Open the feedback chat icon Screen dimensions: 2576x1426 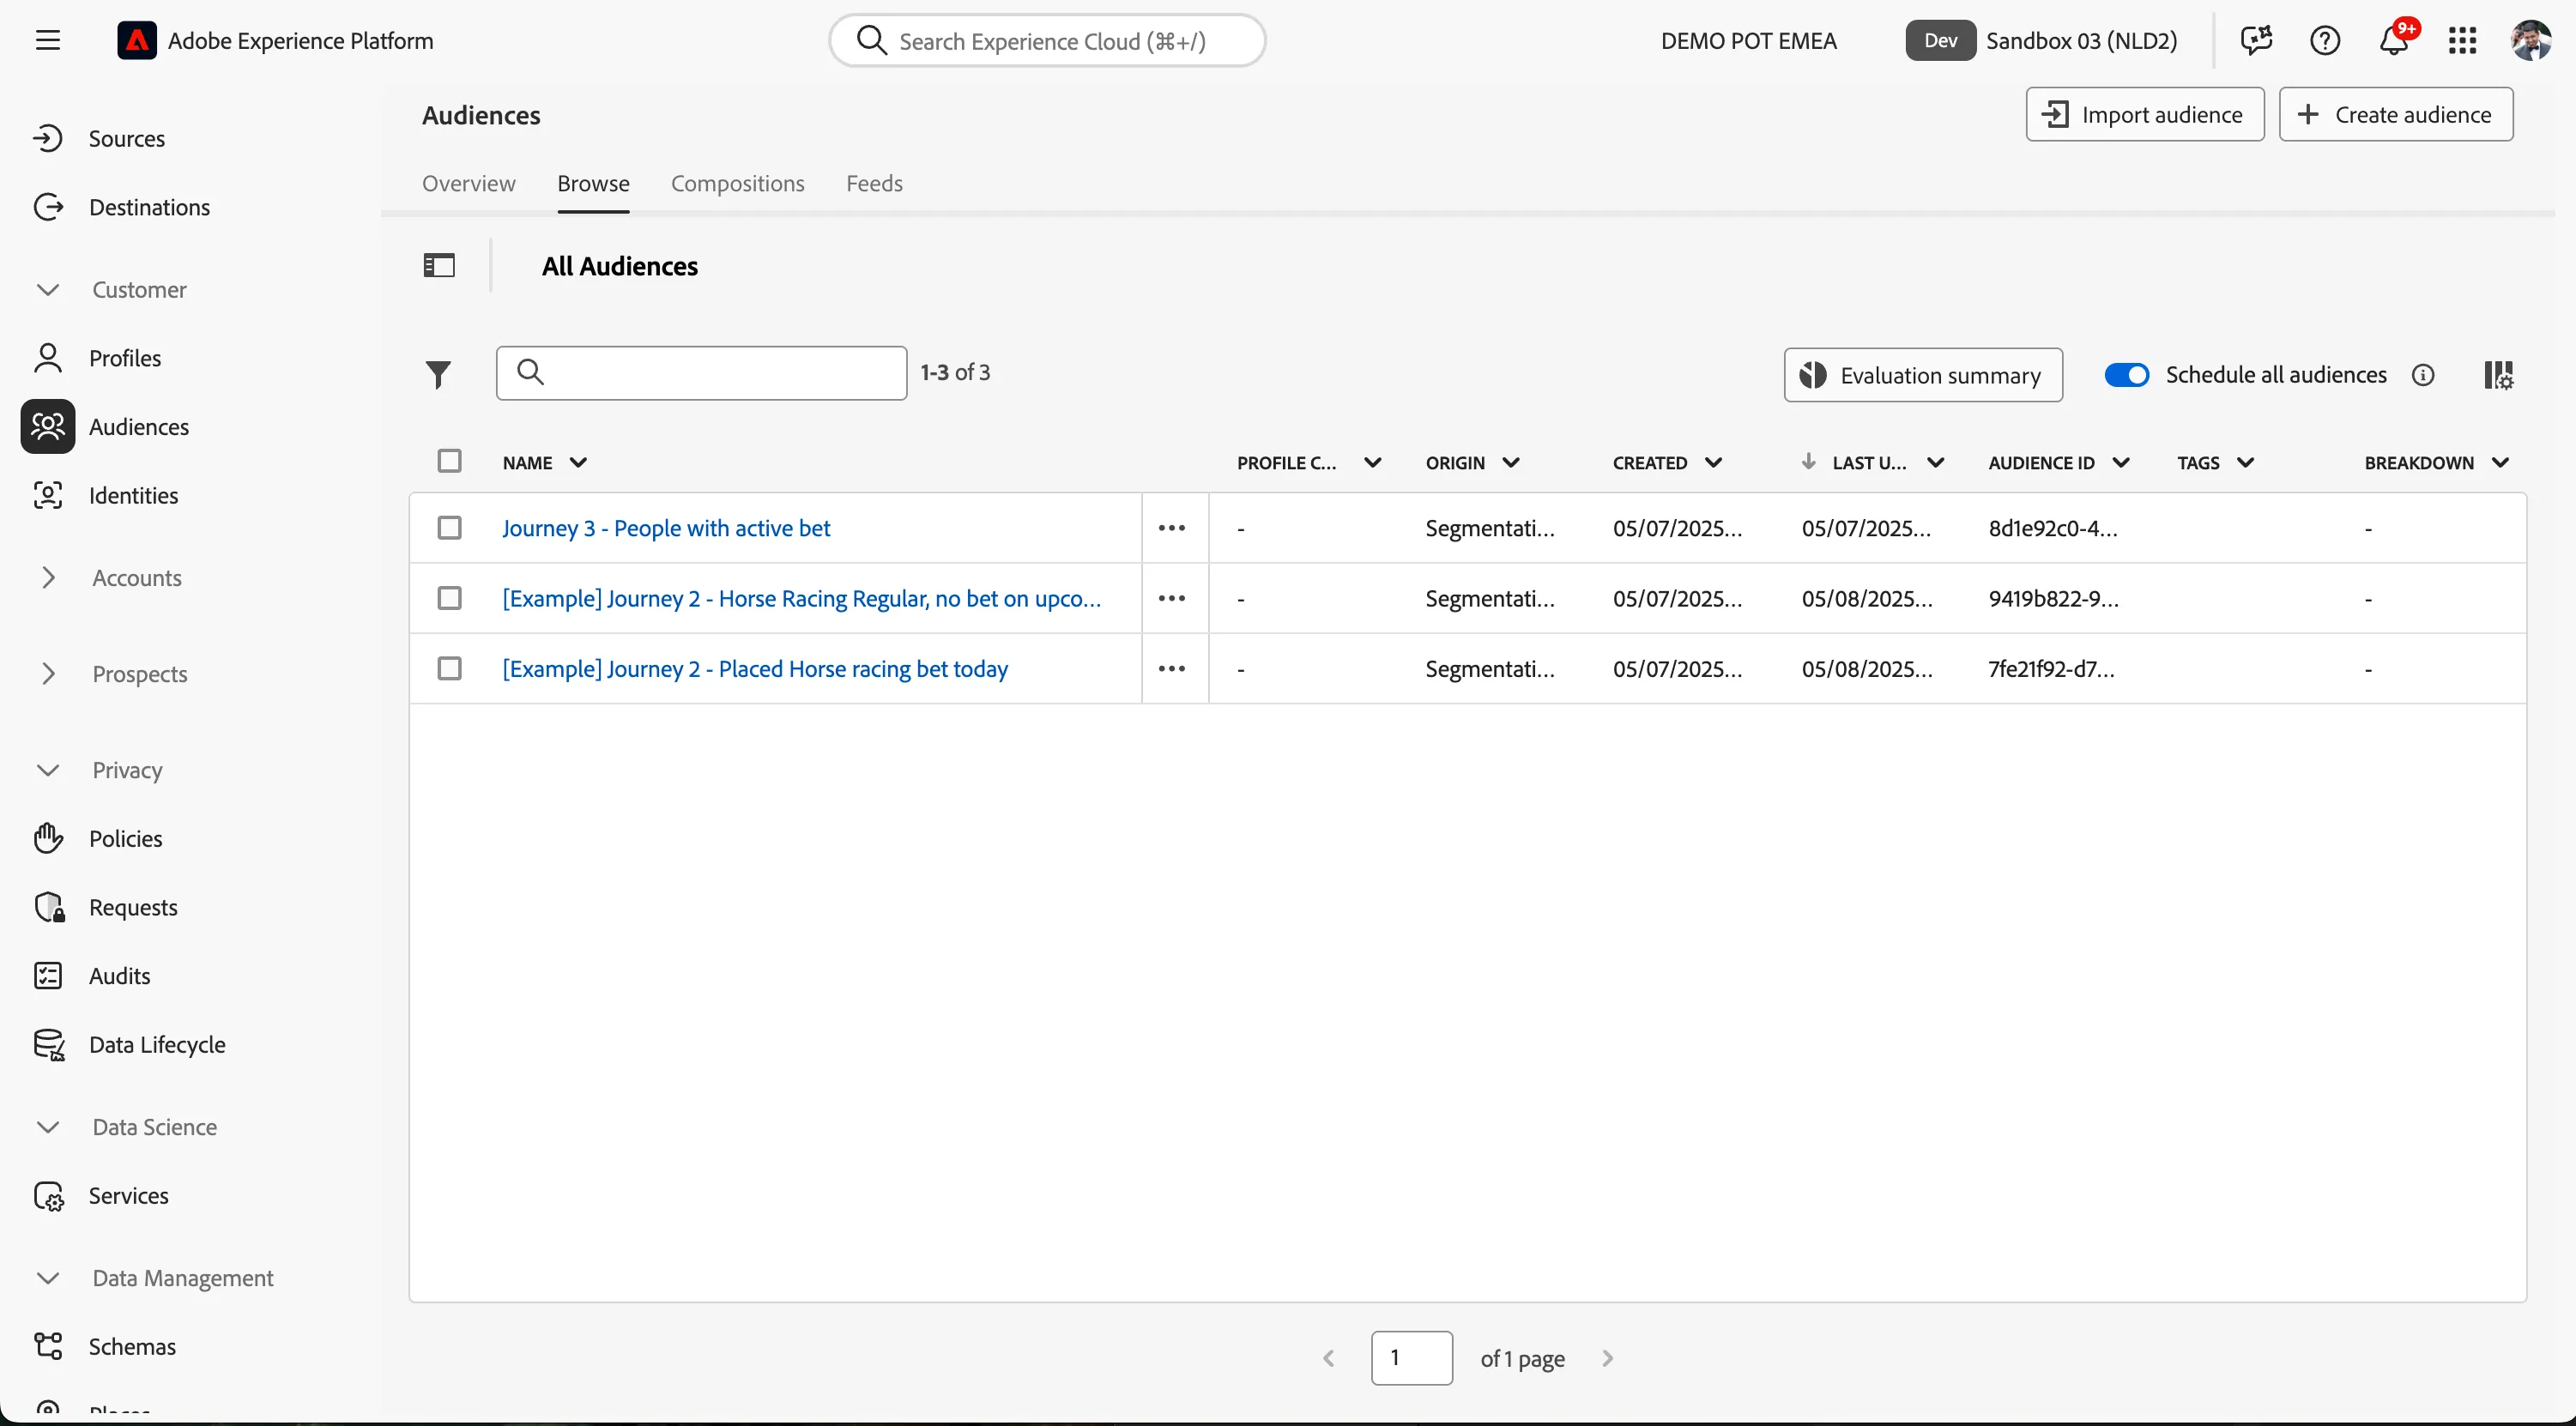[2256, 40]
